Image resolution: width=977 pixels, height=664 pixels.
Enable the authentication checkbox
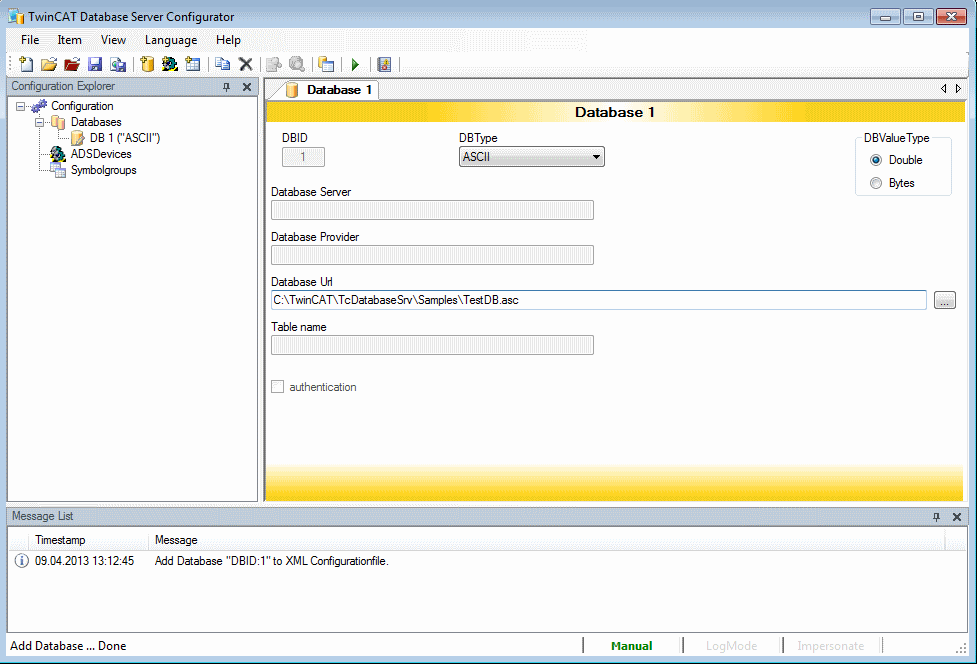pyautogui.click(x=277, y=387)
